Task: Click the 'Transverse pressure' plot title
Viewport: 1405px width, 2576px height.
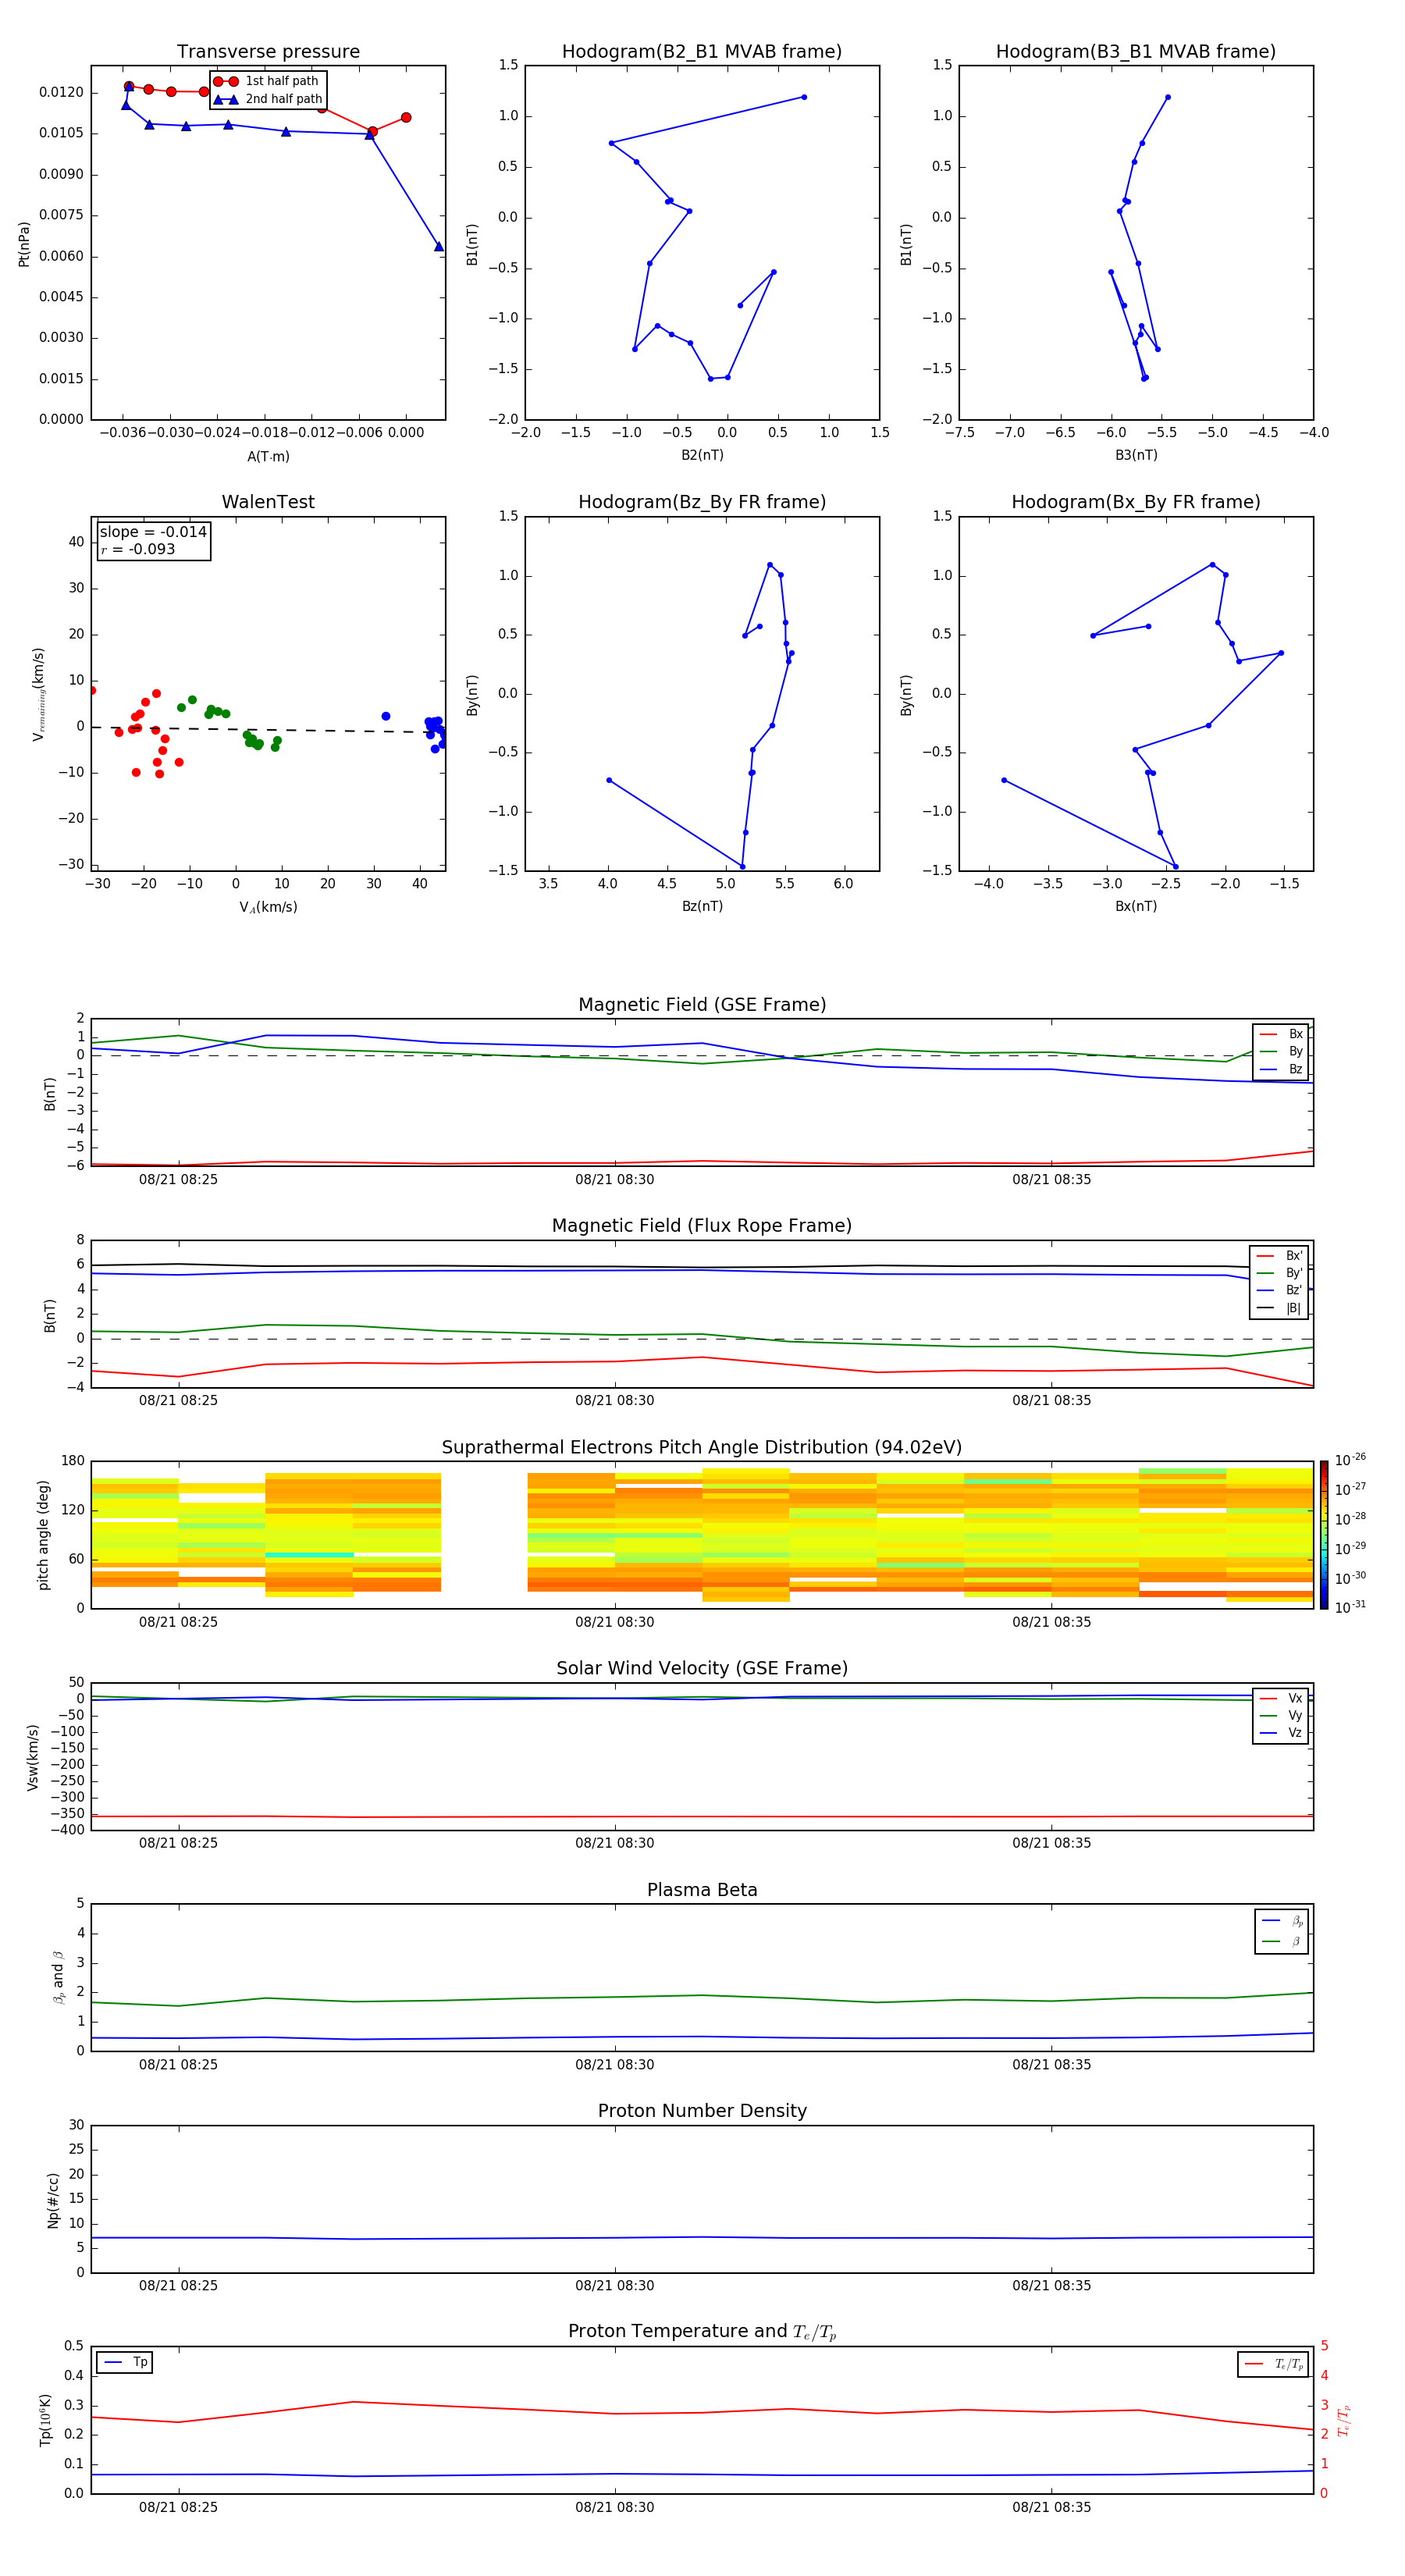Action: [x=268, y=52]
